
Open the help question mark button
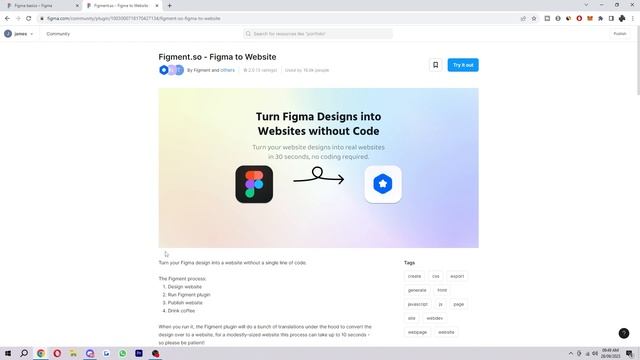click(624, 333)
